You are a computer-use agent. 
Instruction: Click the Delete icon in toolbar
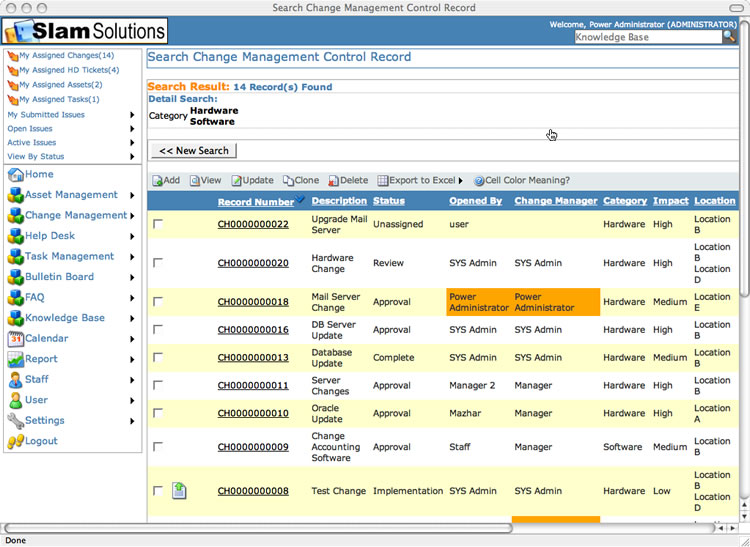(333, 181)
